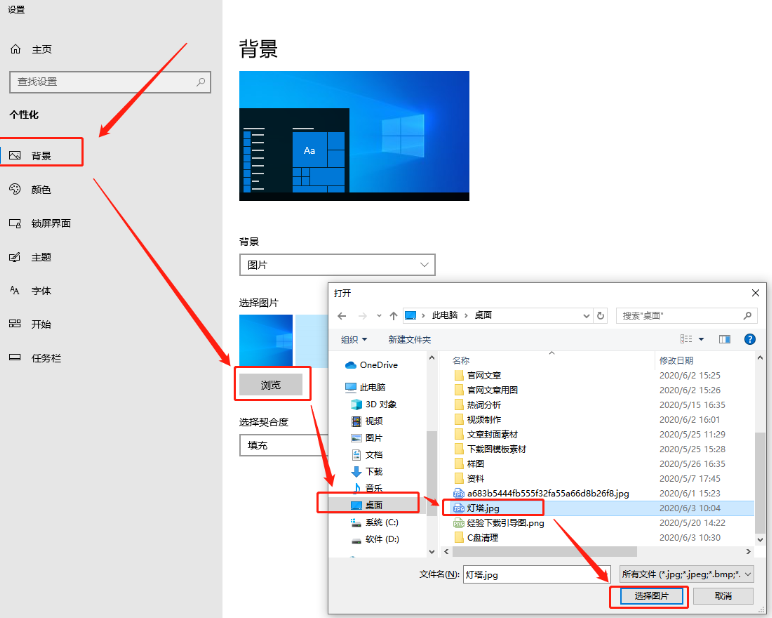Toggle the preview pane icon
This screenshot has height=618, width=772.
coord(724,340)
